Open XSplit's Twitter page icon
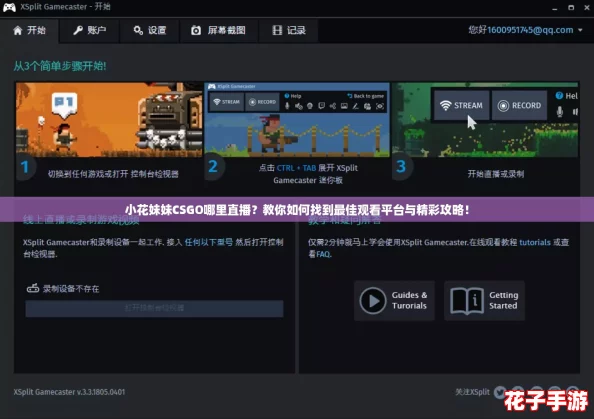594x419 pixels. pos(500,392)
